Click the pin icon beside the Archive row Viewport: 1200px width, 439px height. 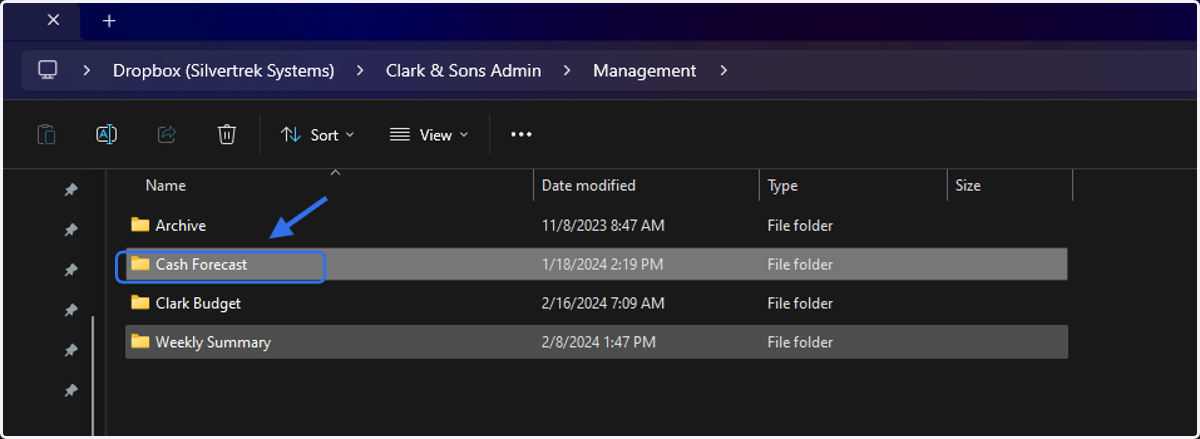71,230
